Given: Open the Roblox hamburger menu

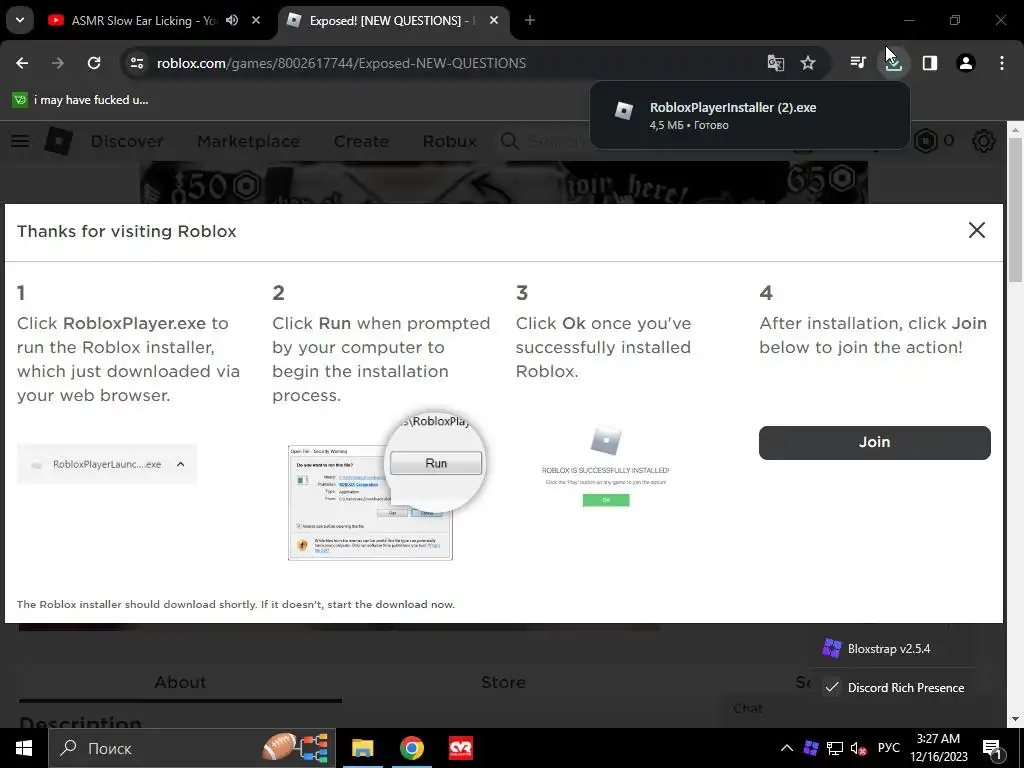Looking at the screenshot, I should pyautogui.click(x=20, y=141).
